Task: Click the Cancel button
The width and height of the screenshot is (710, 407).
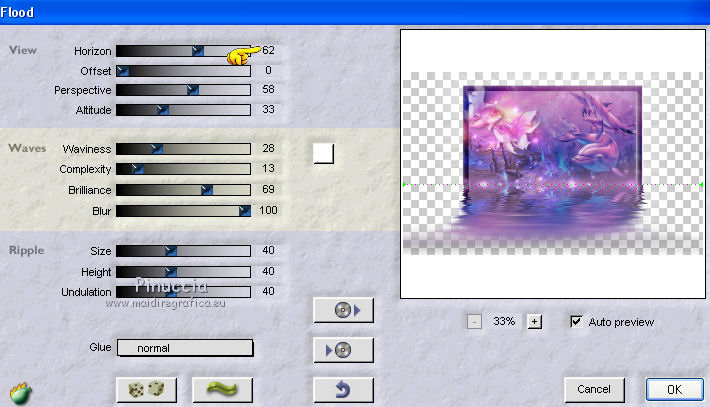Action: (x=594, y=389)
